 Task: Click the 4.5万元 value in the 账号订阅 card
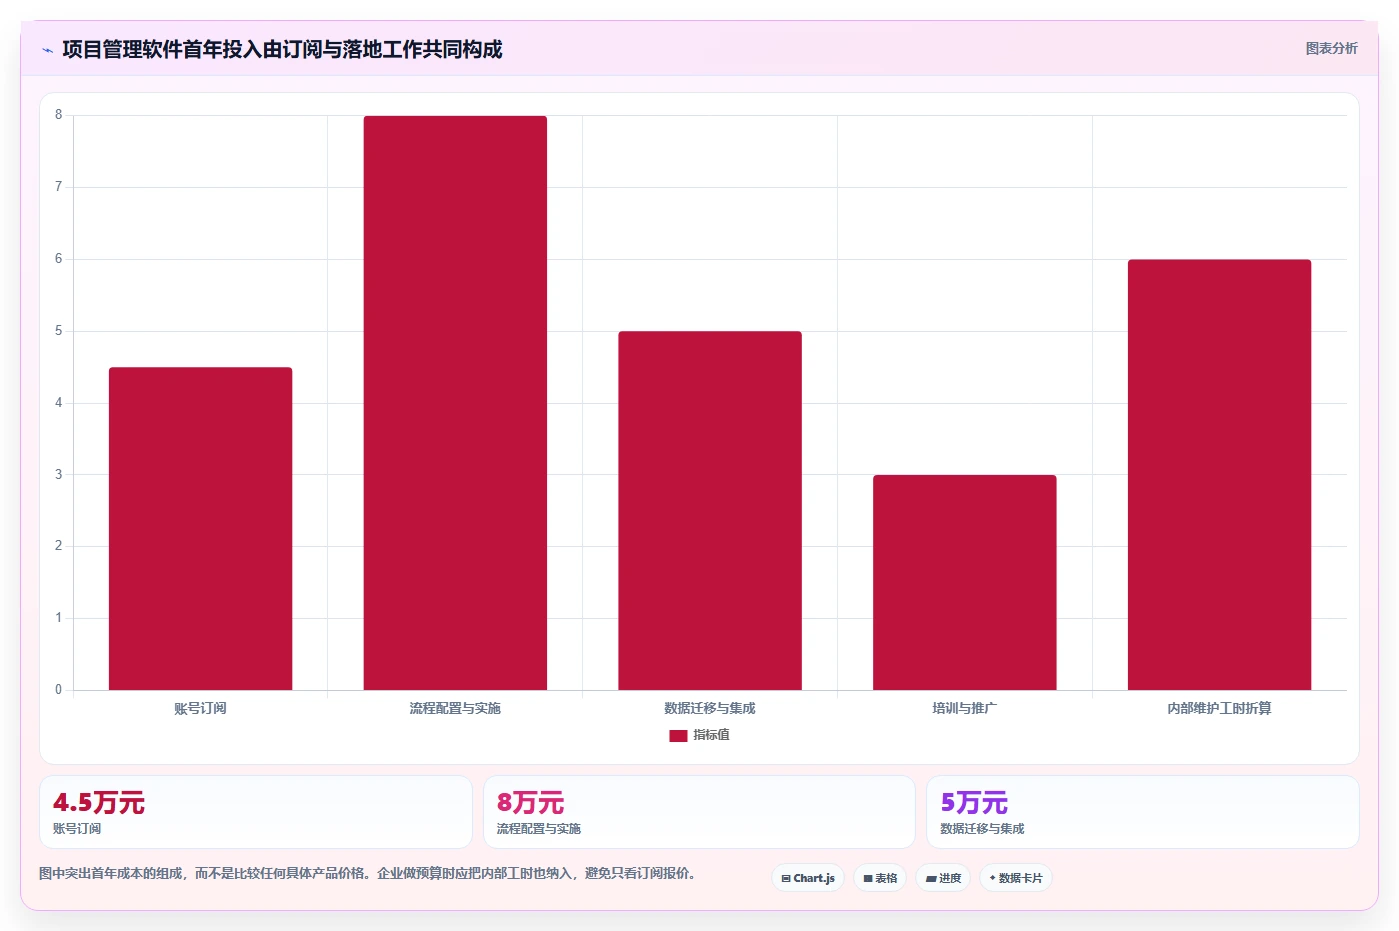tap(99, 803)
